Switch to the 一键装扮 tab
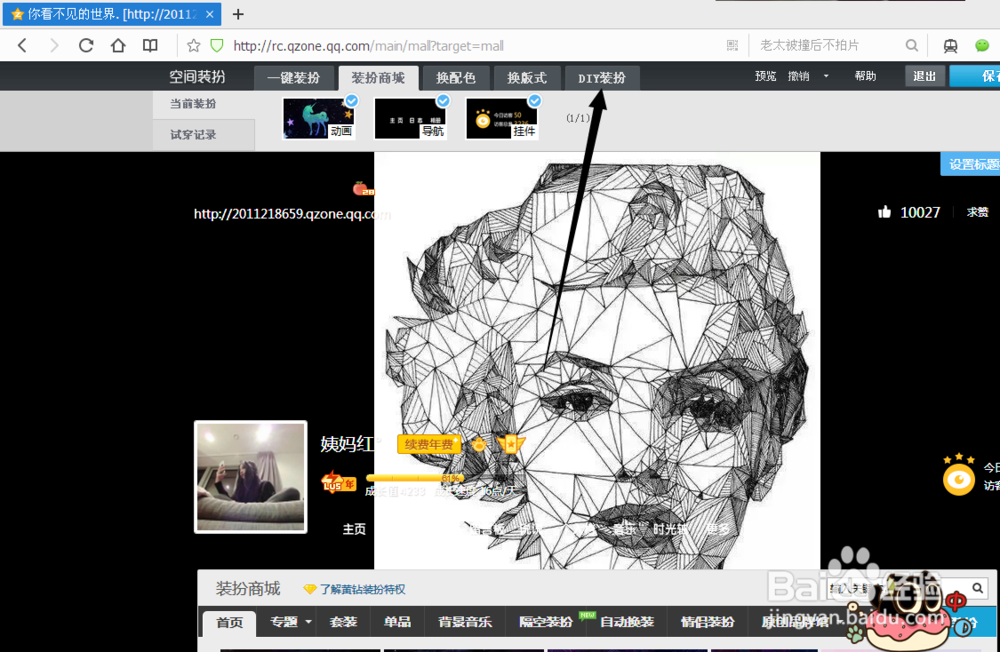Screen dimensions: 1000x652 [293, 78]
